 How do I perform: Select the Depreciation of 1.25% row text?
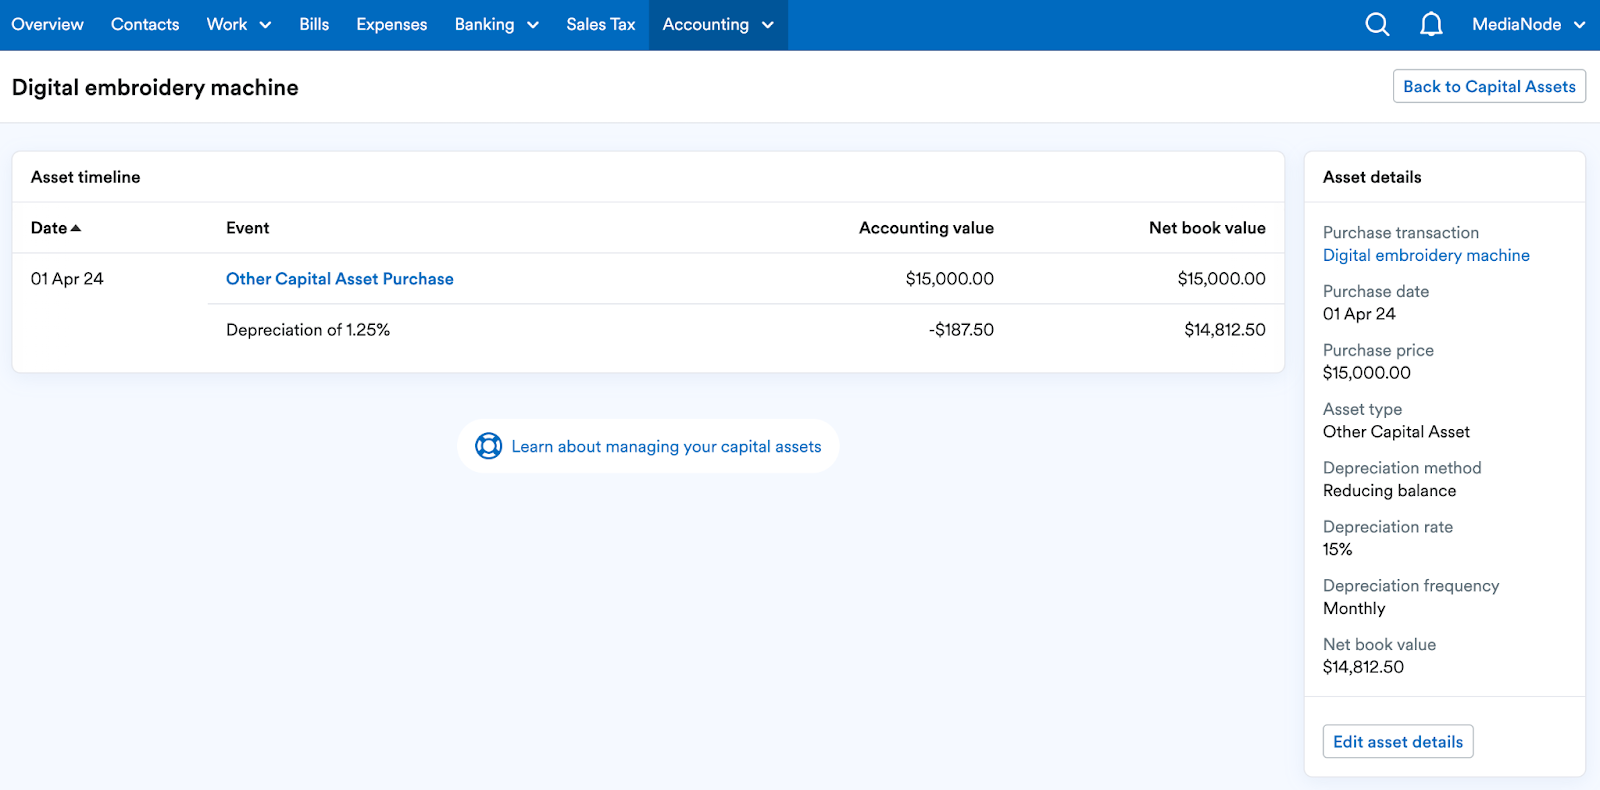point(308,330)
